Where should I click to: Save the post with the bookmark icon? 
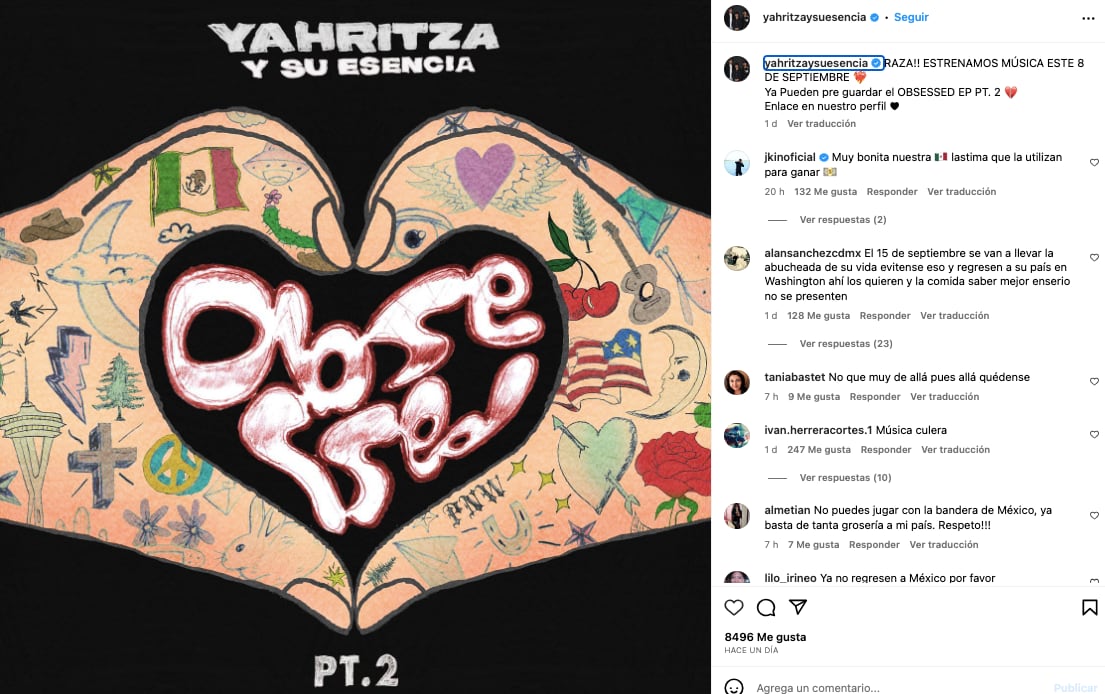(1089, 607)
